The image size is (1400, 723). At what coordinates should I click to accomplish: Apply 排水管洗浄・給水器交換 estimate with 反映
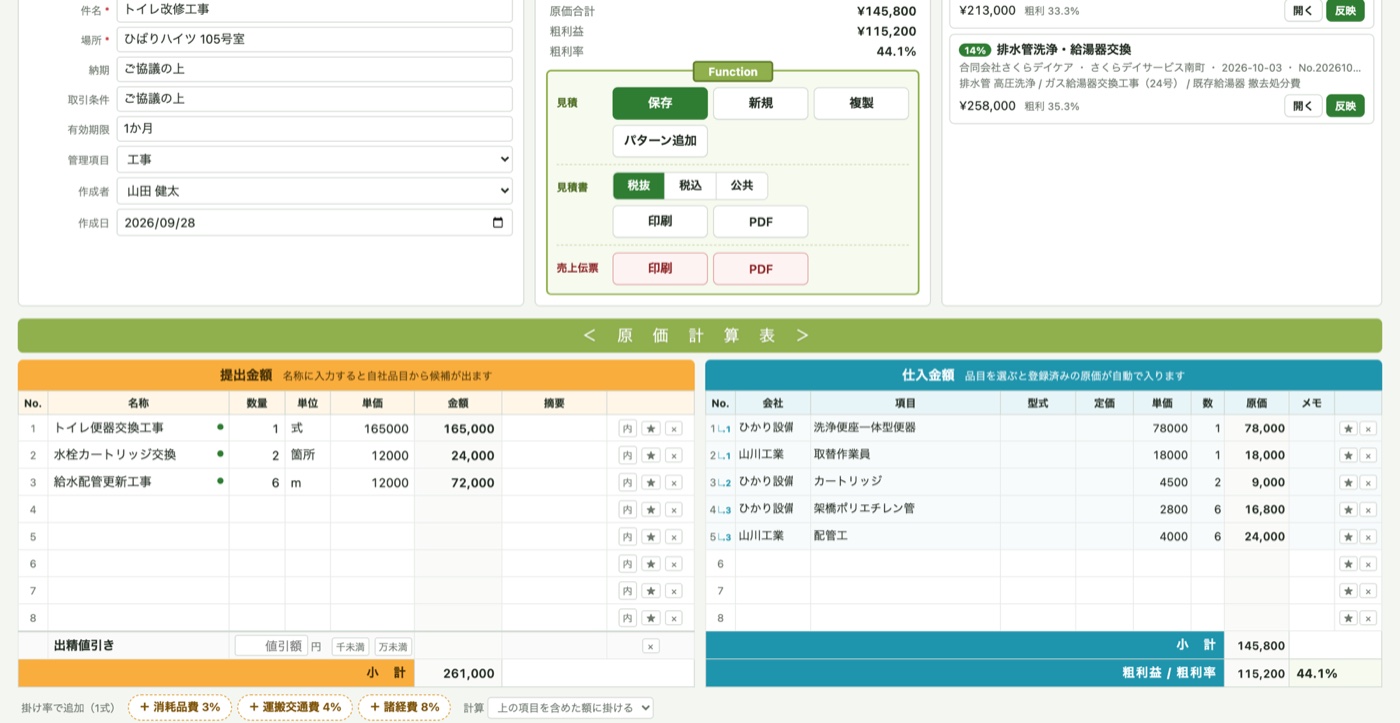(1345, 106)
